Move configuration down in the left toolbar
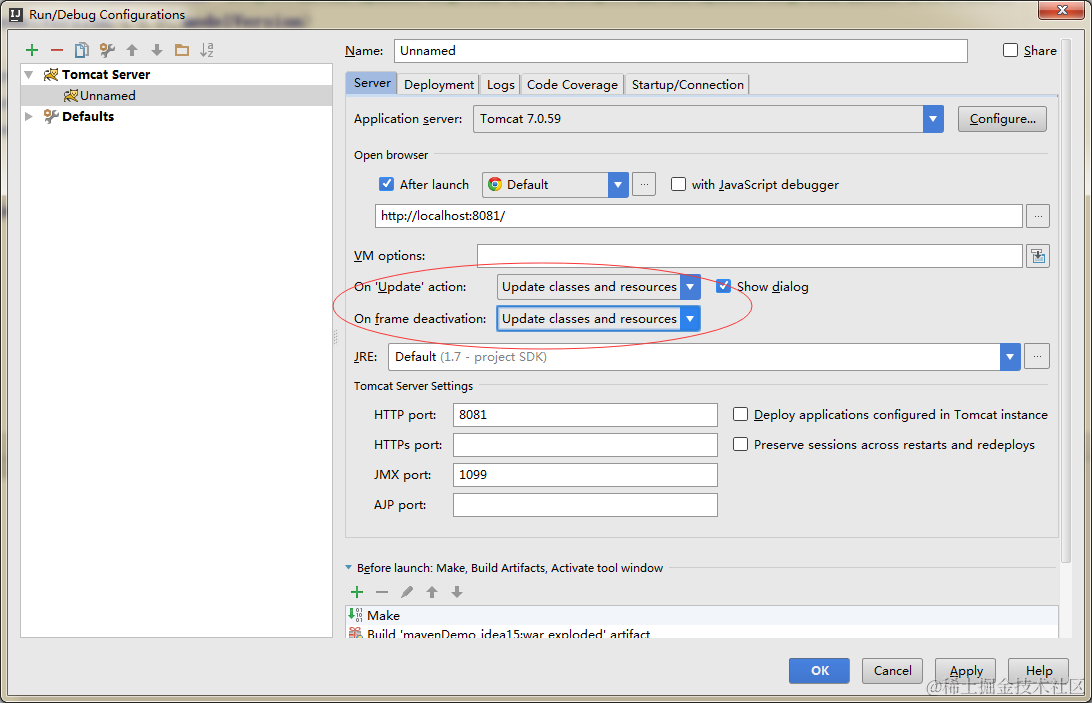This screenshot has width=1092, height=703. [x=157, y=50]
